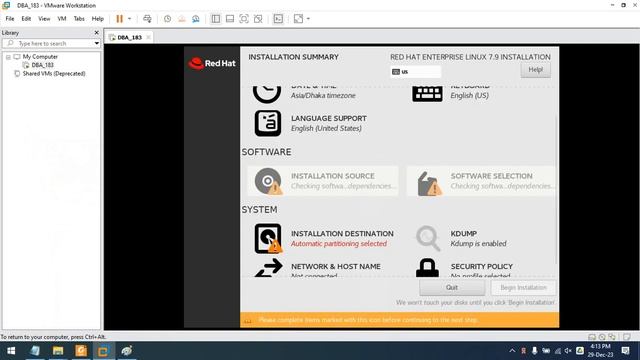Click the Software Selection package icon

(429, 183)
